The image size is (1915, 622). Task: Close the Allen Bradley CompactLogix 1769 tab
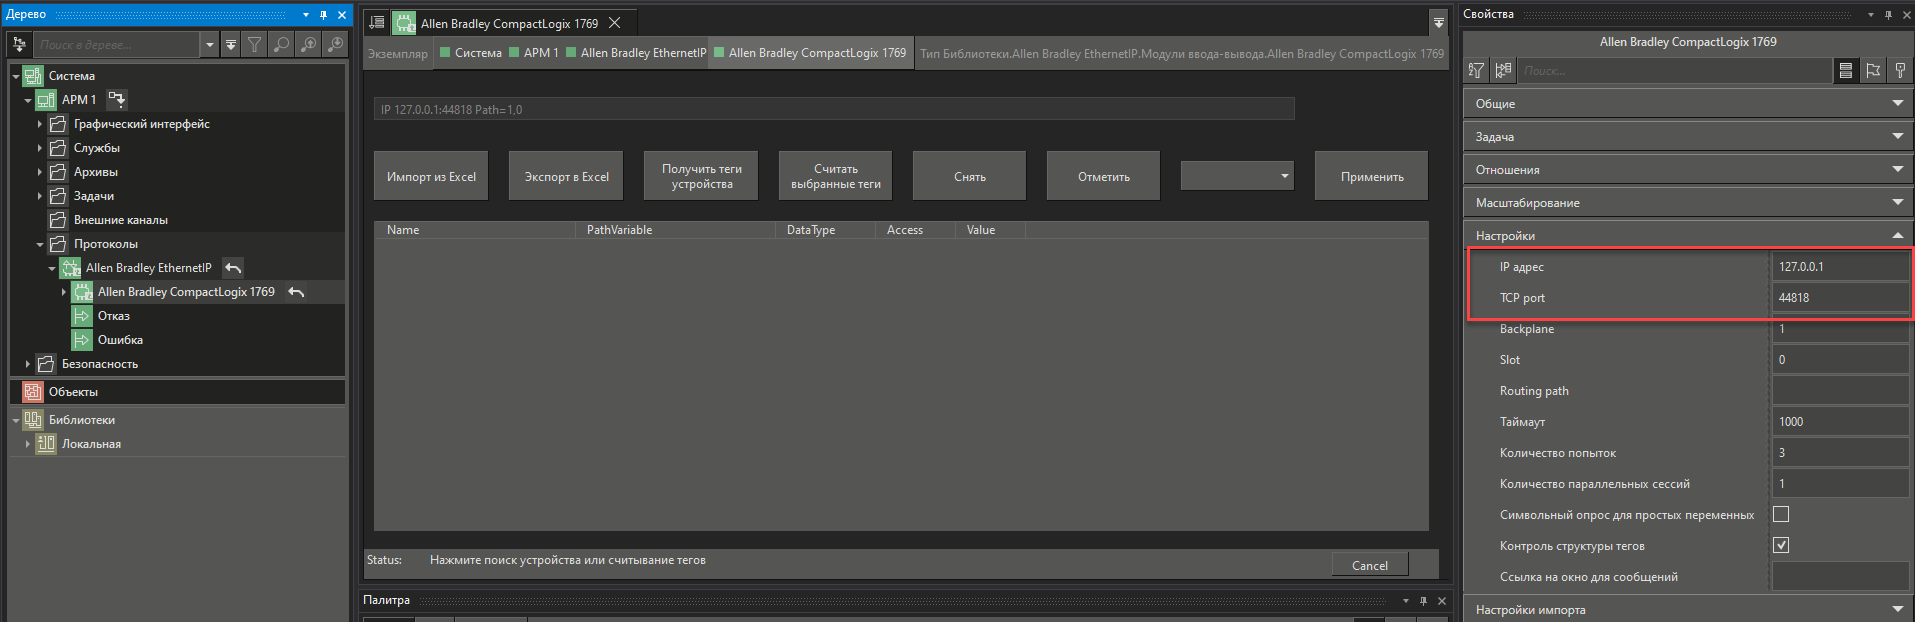coord(615,23)
